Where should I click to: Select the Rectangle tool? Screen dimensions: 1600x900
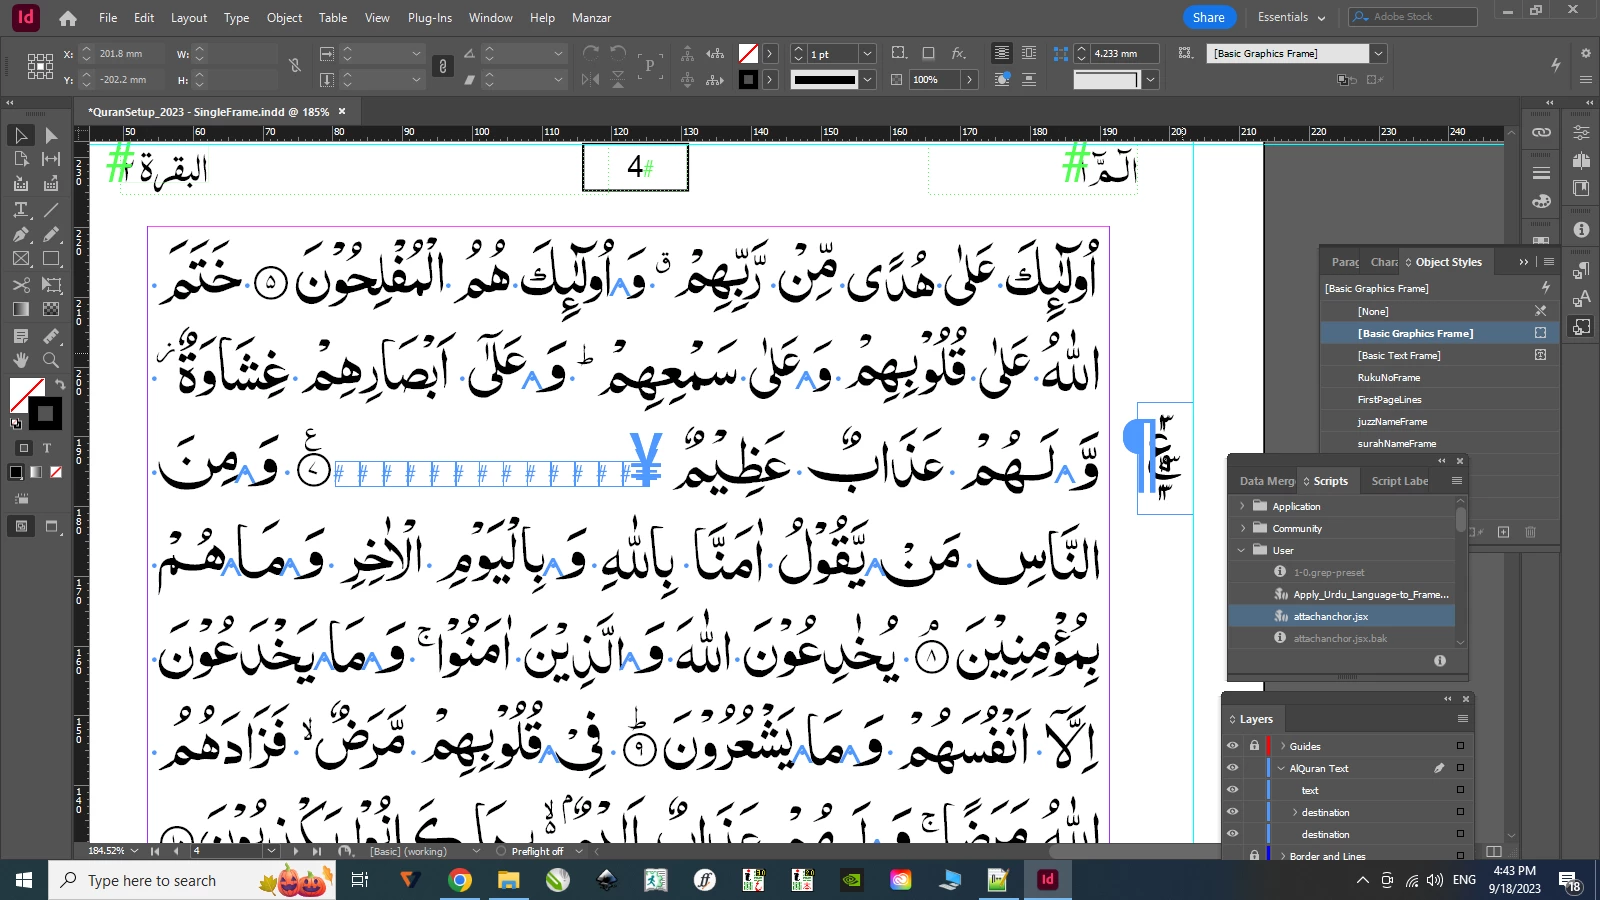(x=51, y=259)
